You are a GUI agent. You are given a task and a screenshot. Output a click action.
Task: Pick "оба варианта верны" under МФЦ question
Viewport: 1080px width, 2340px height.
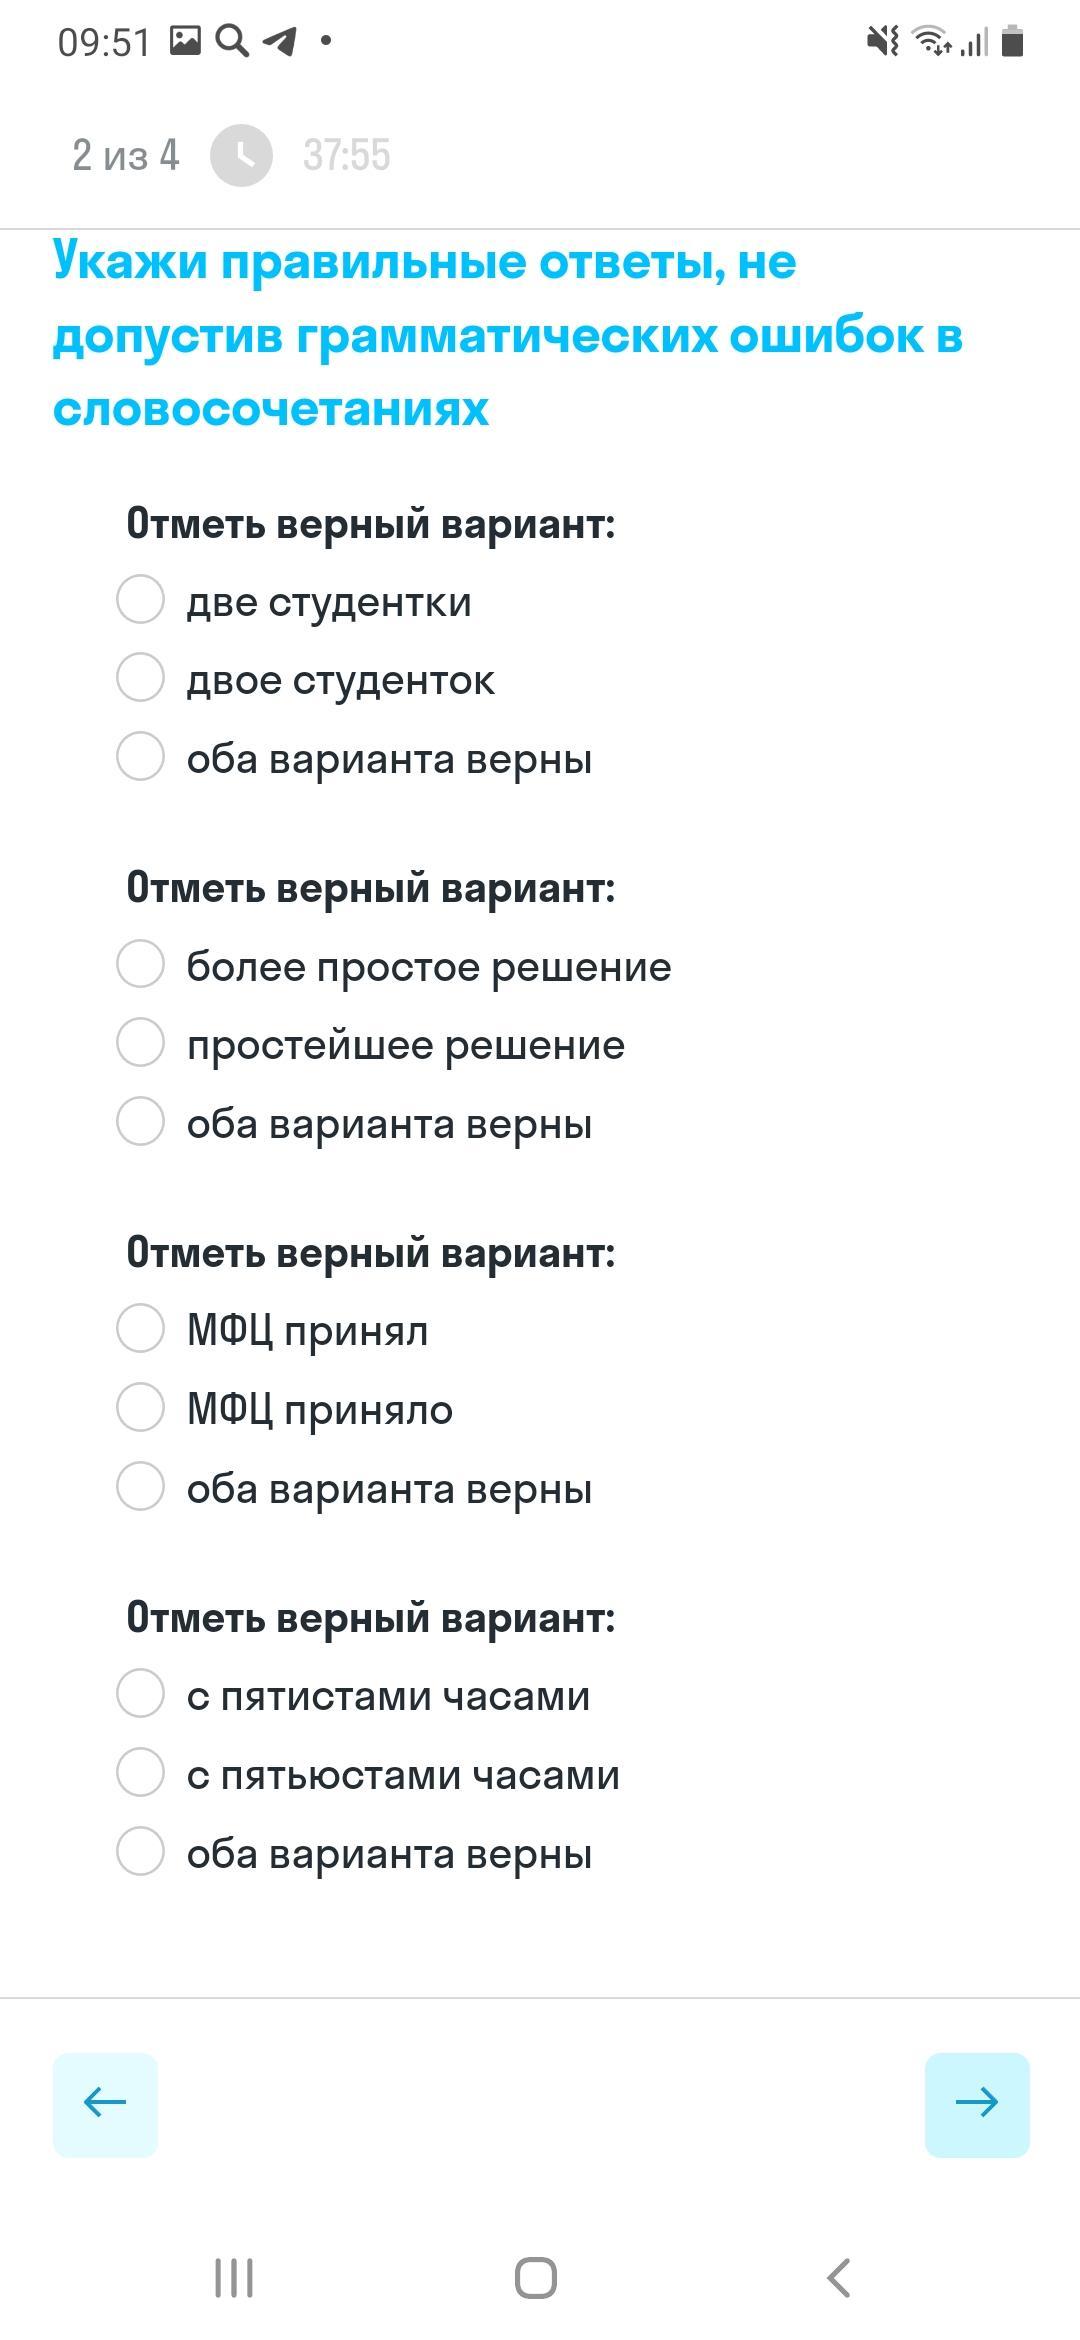[141, 1486]
